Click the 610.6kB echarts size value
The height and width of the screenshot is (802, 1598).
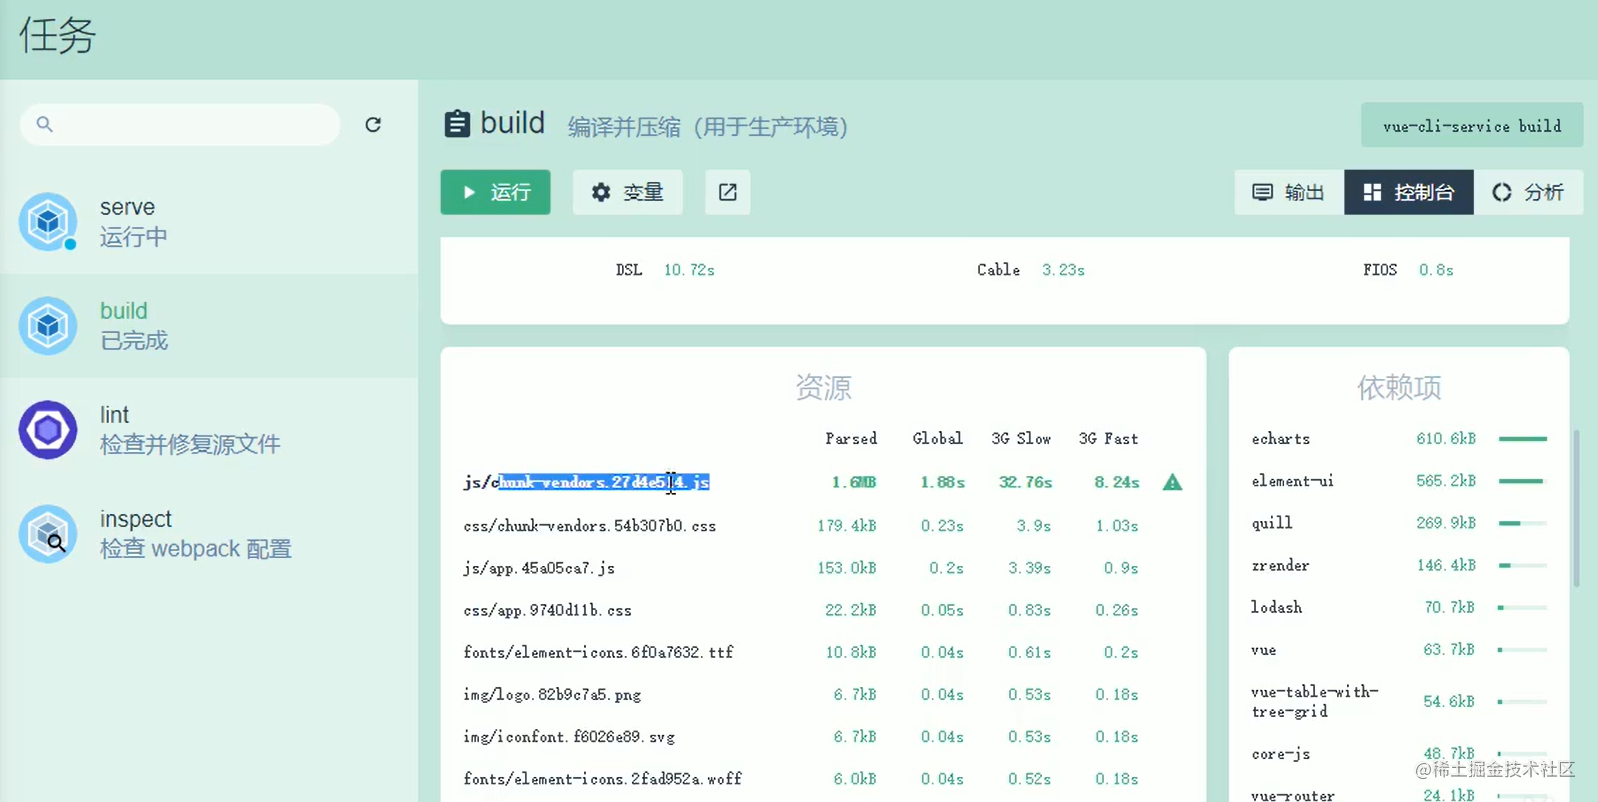click(1446, 439)
